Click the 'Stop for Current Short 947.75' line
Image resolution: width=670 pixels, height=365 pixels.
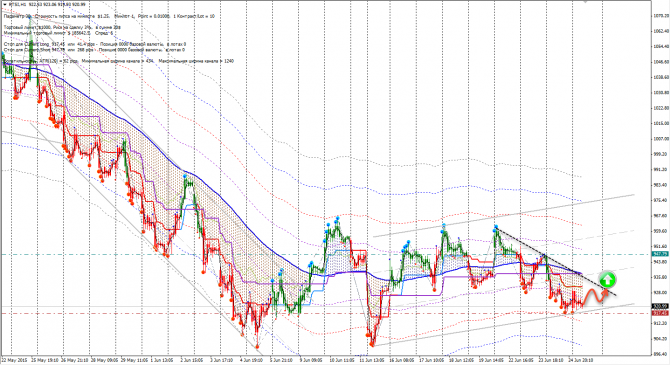94,50
